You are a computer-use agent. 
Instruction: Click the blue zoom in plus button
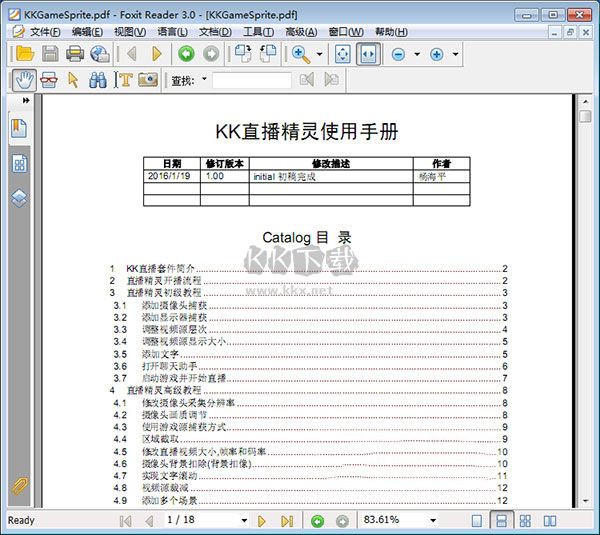coord(437,54)
